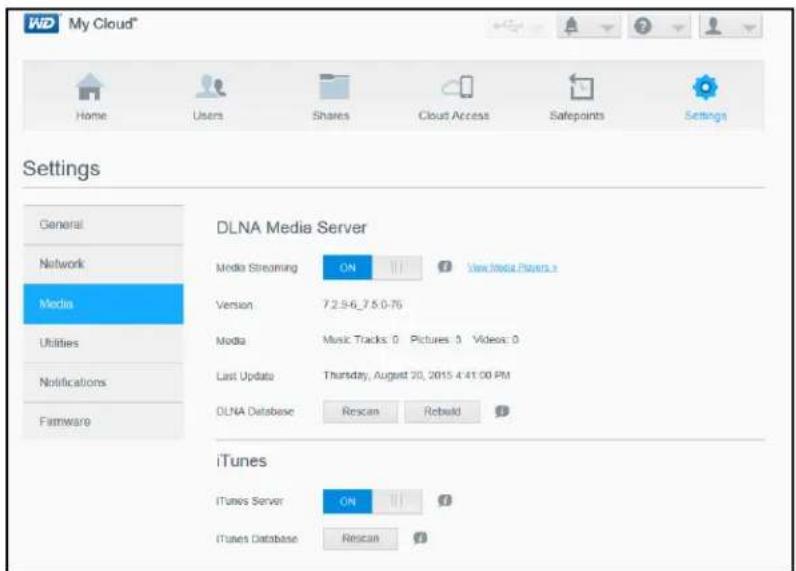Click the Music Tracks count text
Image resolution: width=796 pixels, height=571 pixels.
[361, 339]
